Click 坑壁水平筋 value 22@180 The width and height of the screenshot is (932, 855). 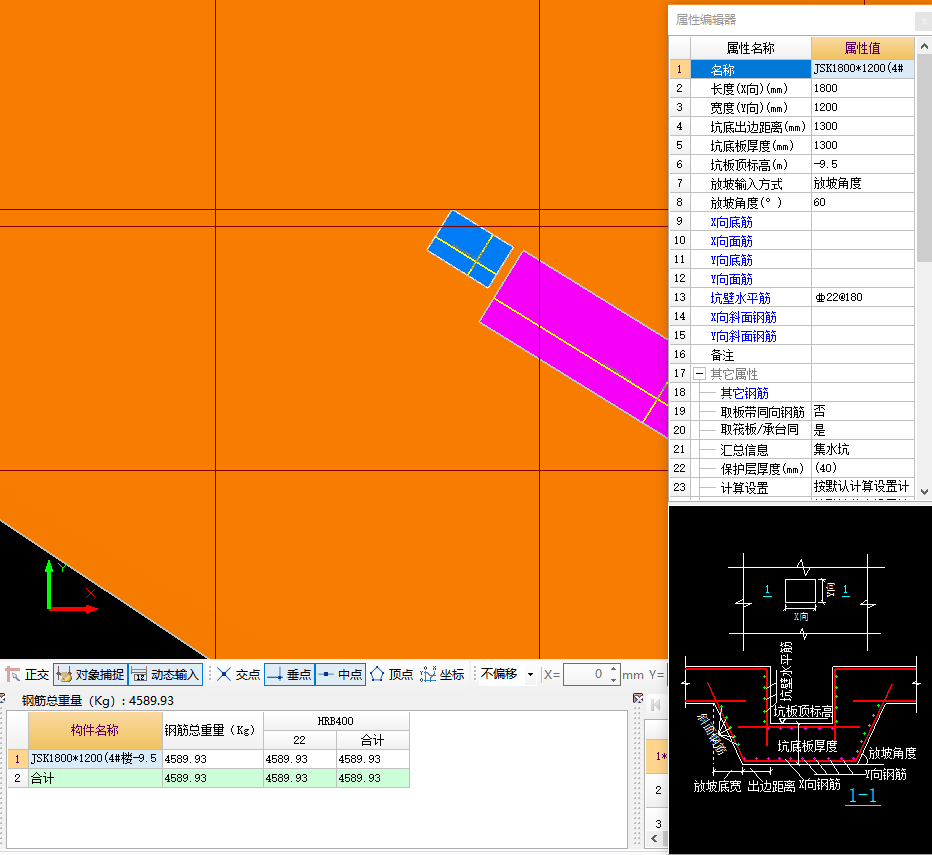pyautogui.click(x=862, y=297)
